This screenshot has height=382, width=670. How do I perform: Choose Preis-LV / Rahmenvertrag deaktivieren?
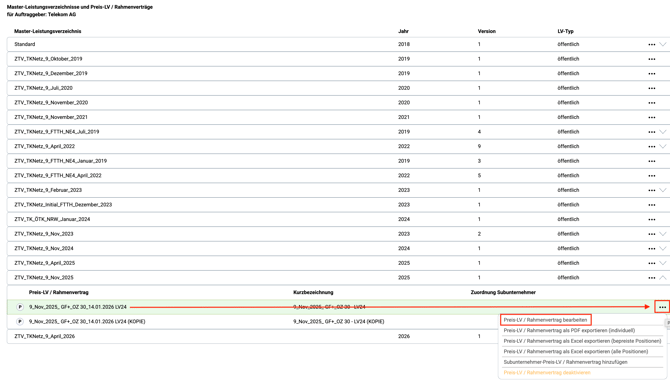tap(547, 373)
